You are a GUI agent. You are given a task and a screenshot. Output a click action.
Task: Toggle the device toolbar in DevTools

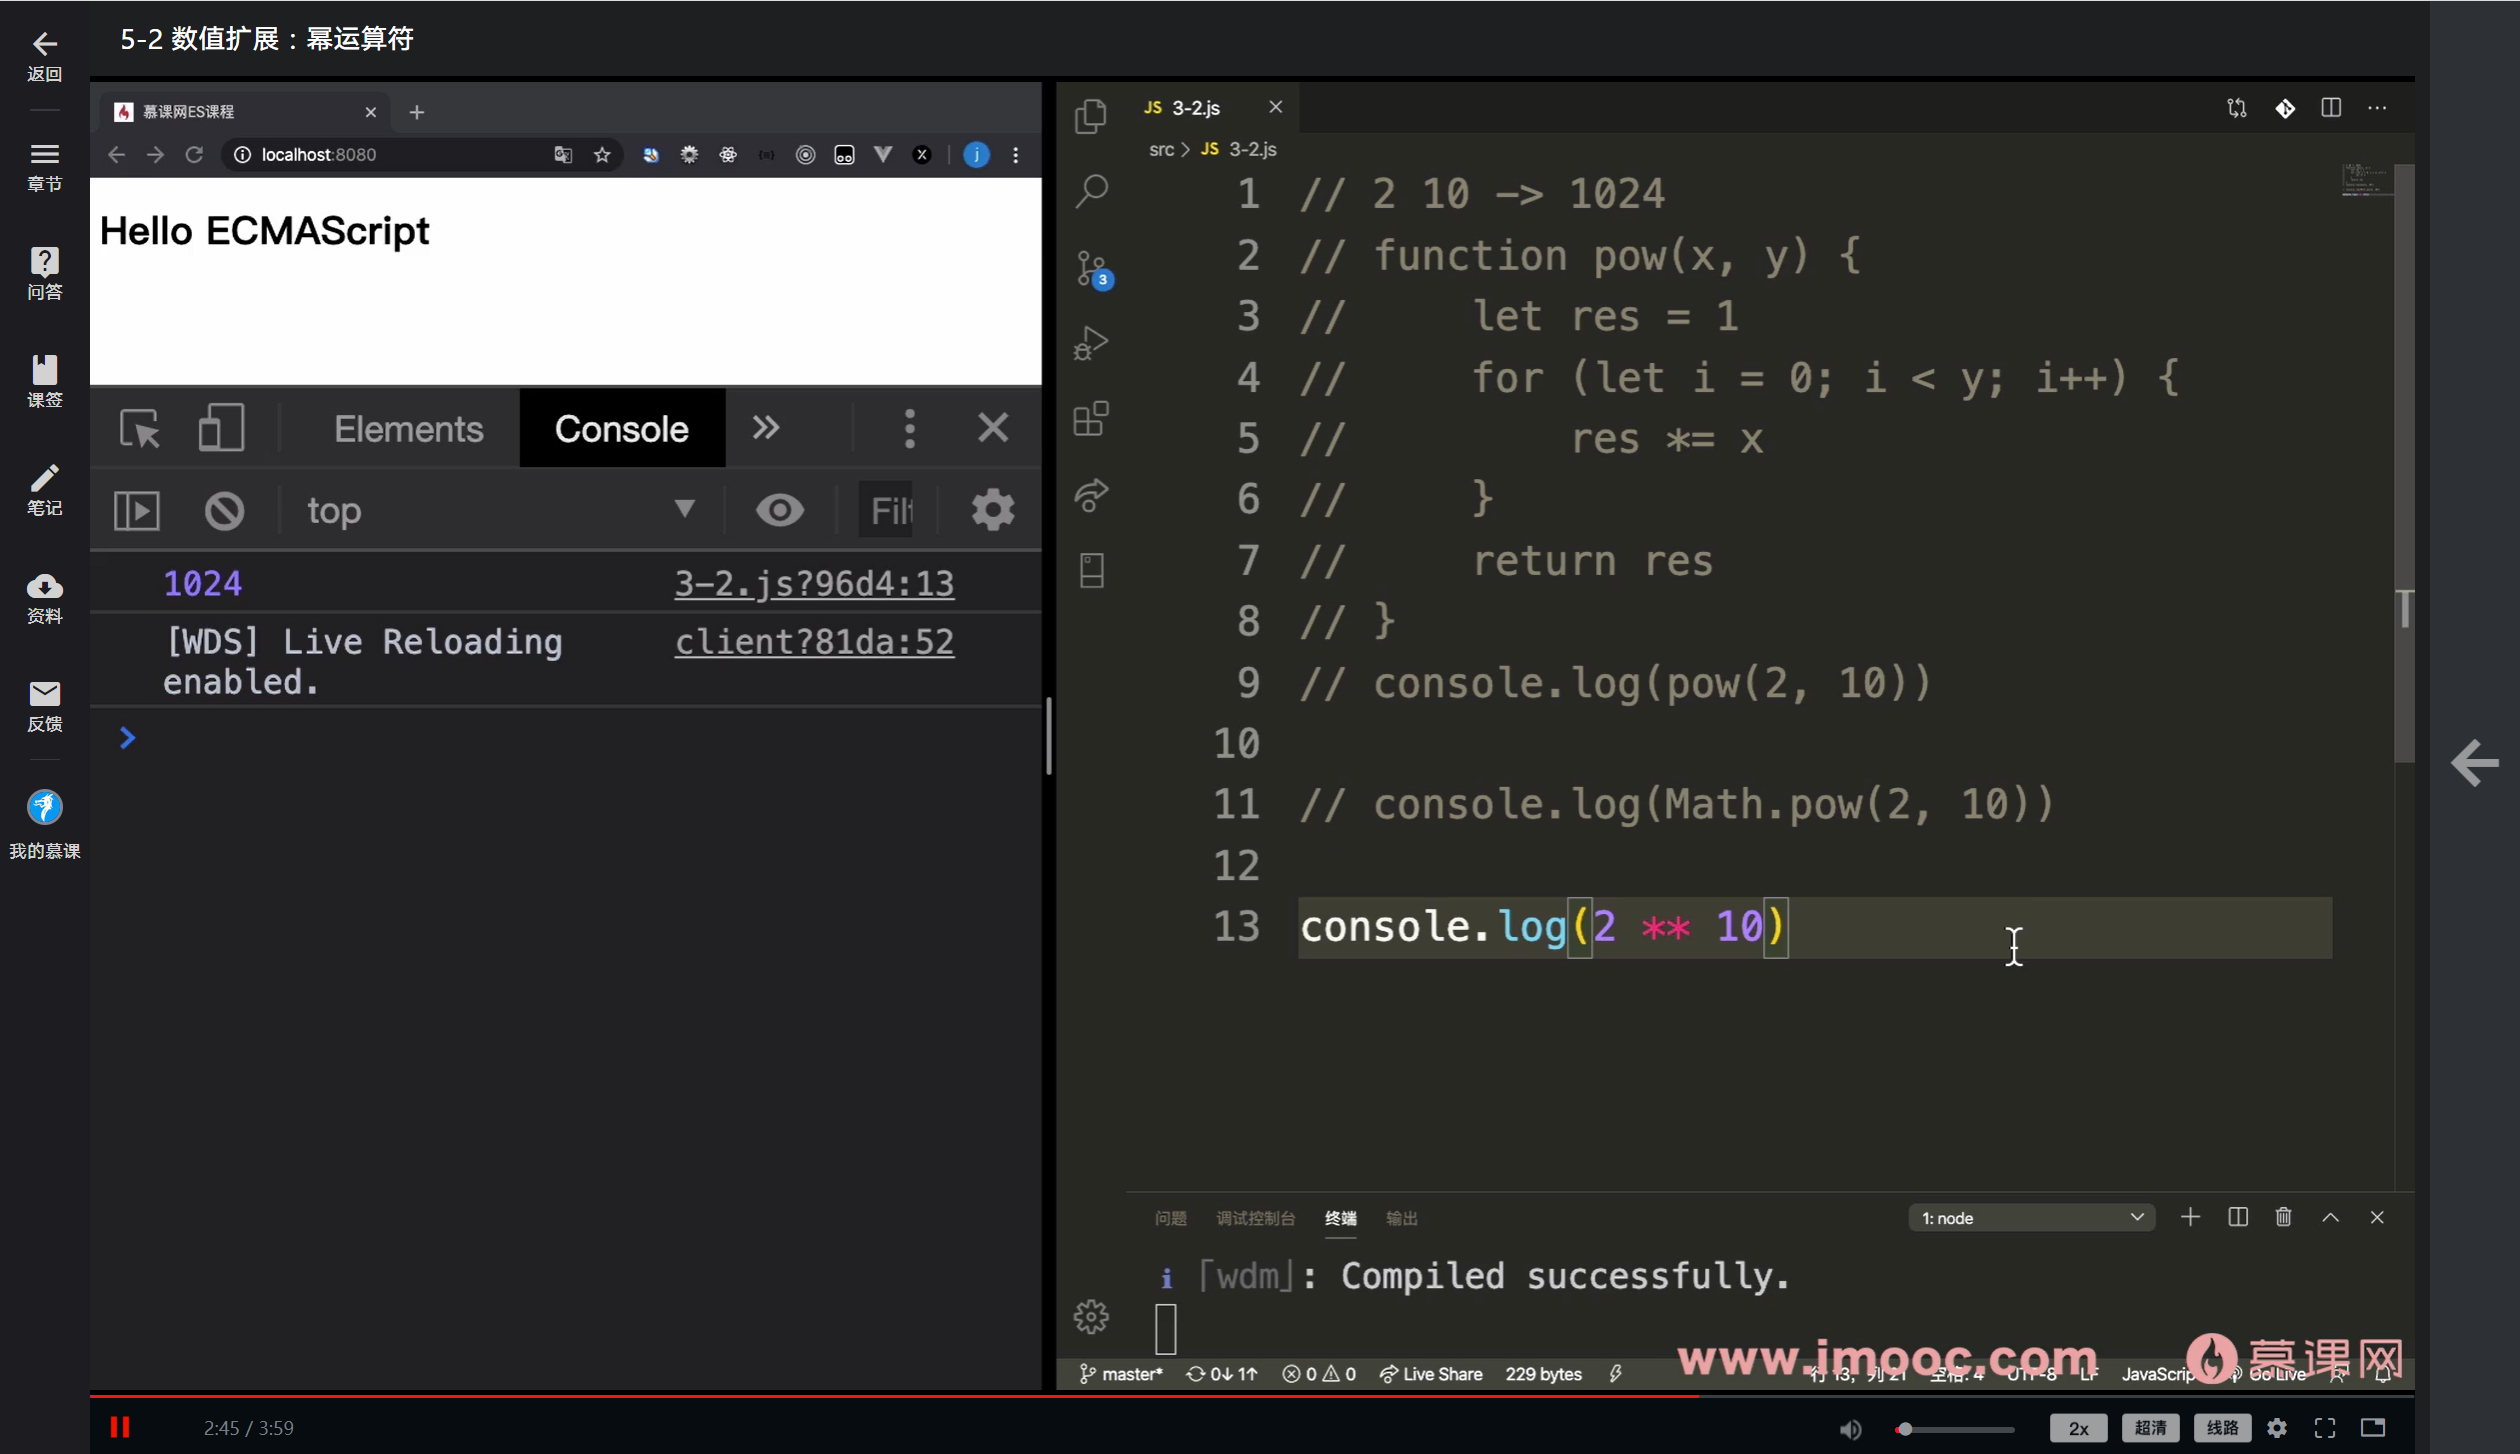click(x=221, y=429)
